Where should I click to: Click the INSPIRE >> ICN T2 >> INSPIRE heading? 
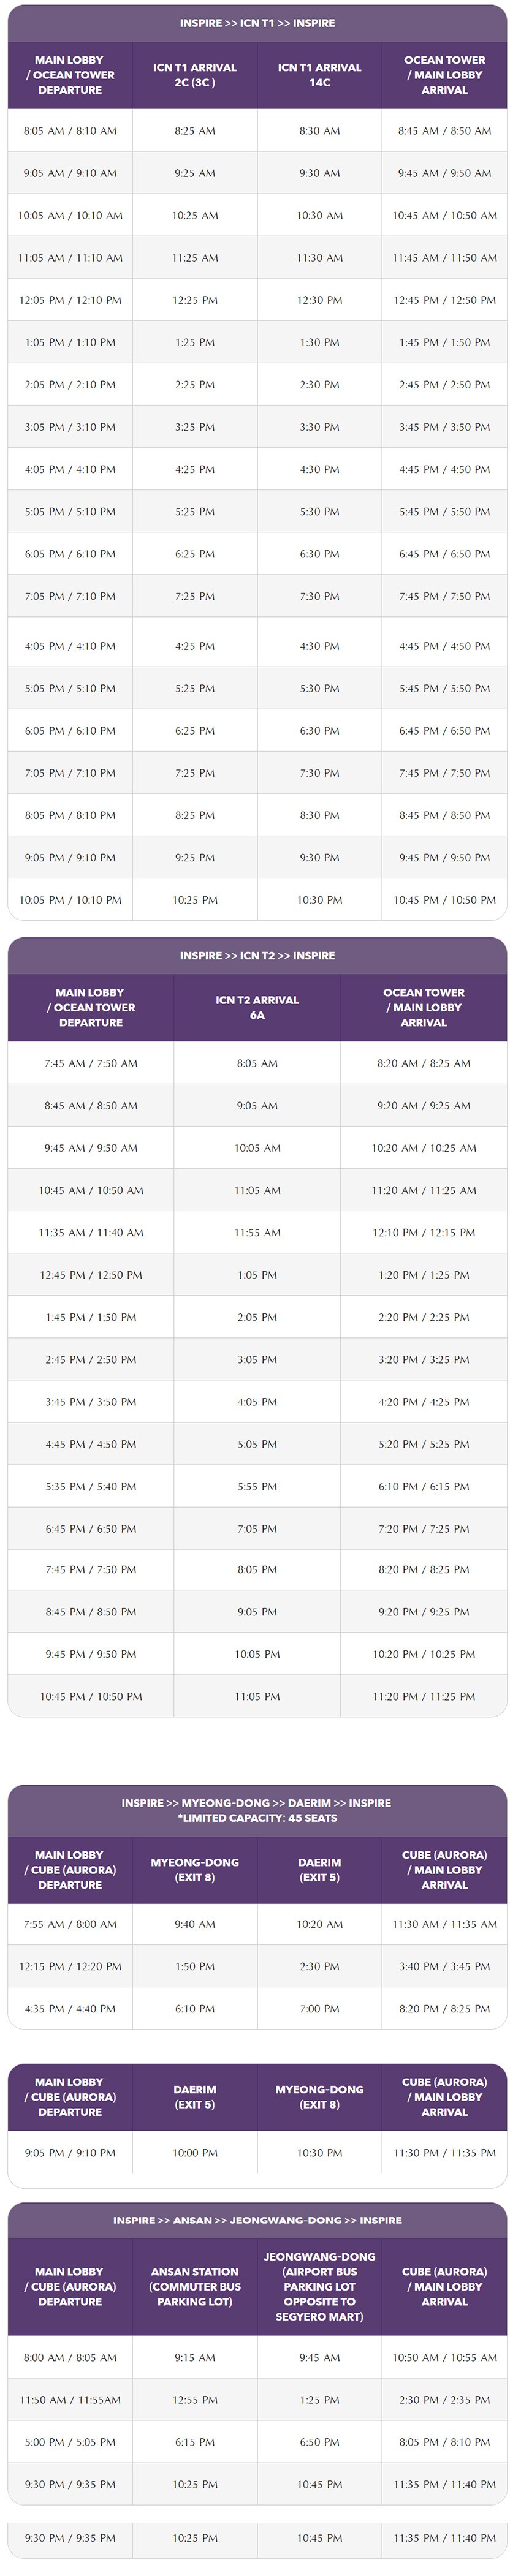coord(257,955)
